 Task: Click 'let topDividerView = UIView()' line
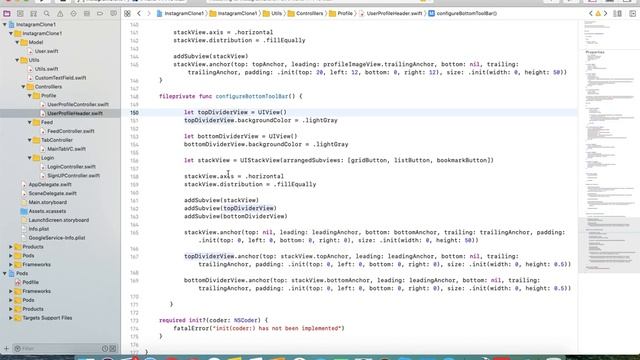tap(236, 112)
